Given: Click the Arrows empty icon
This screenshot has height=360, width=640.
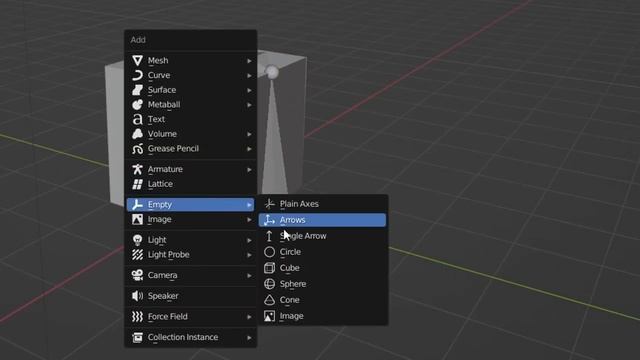Looking at the screenshot, I should point(269,220).
